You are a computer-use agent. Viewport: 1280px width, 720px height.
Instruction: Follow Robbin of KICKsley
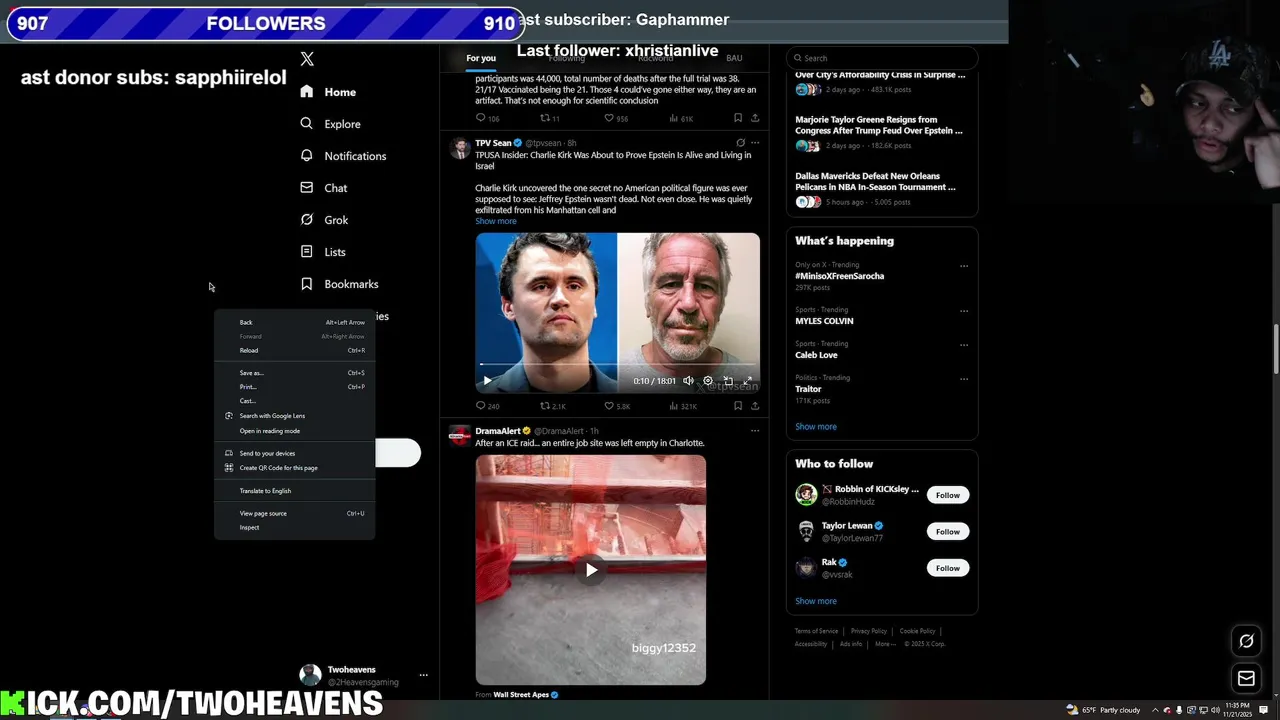tap(948, 495)
